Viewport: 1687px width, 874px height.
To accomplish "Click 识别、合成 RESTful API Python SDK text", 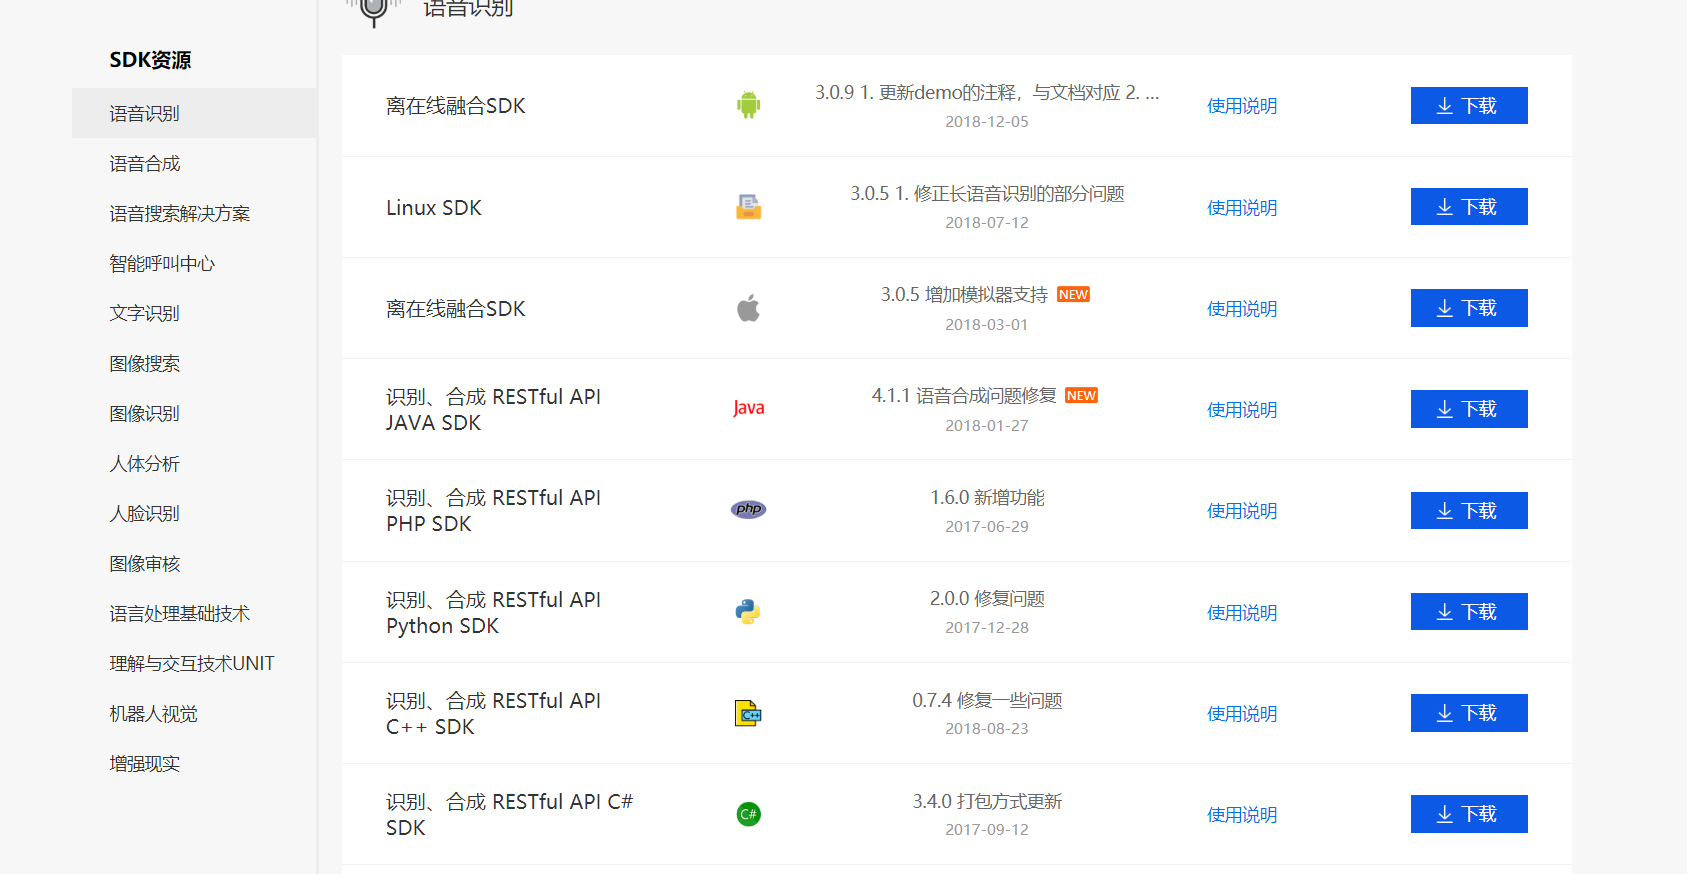I will pyautogui.click(x=494, y=613).
